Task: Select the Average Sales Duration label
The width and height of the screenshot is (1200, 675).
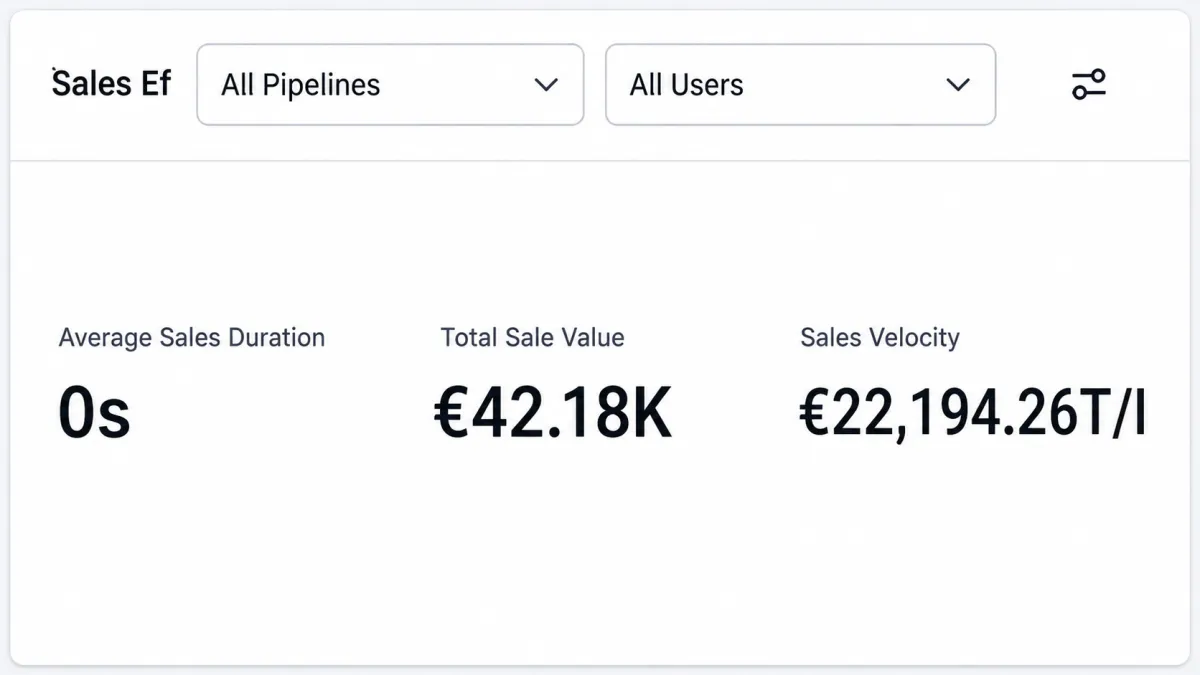Action: click(x=192, y=338)
